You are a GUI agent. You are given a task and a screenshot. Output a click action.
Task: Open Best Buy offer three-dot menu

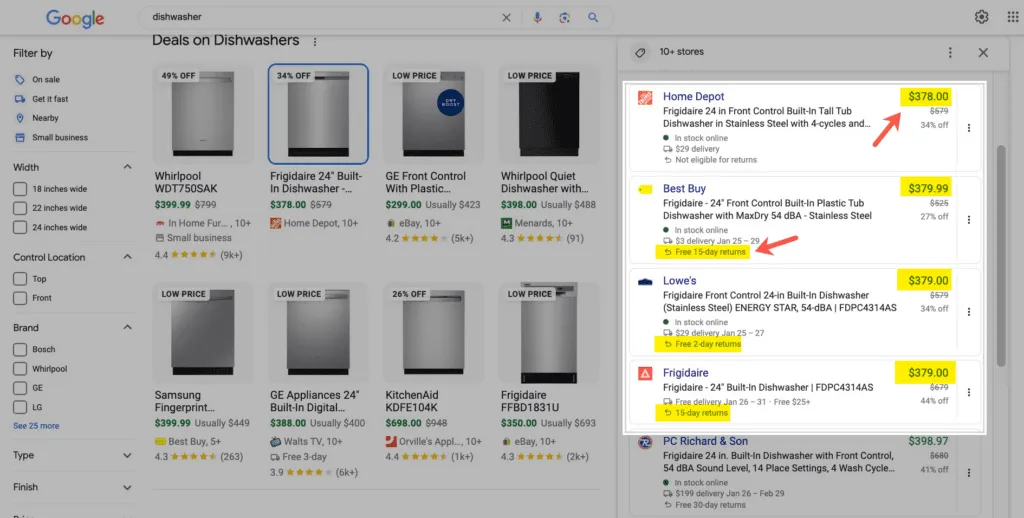tap(969, 219)
